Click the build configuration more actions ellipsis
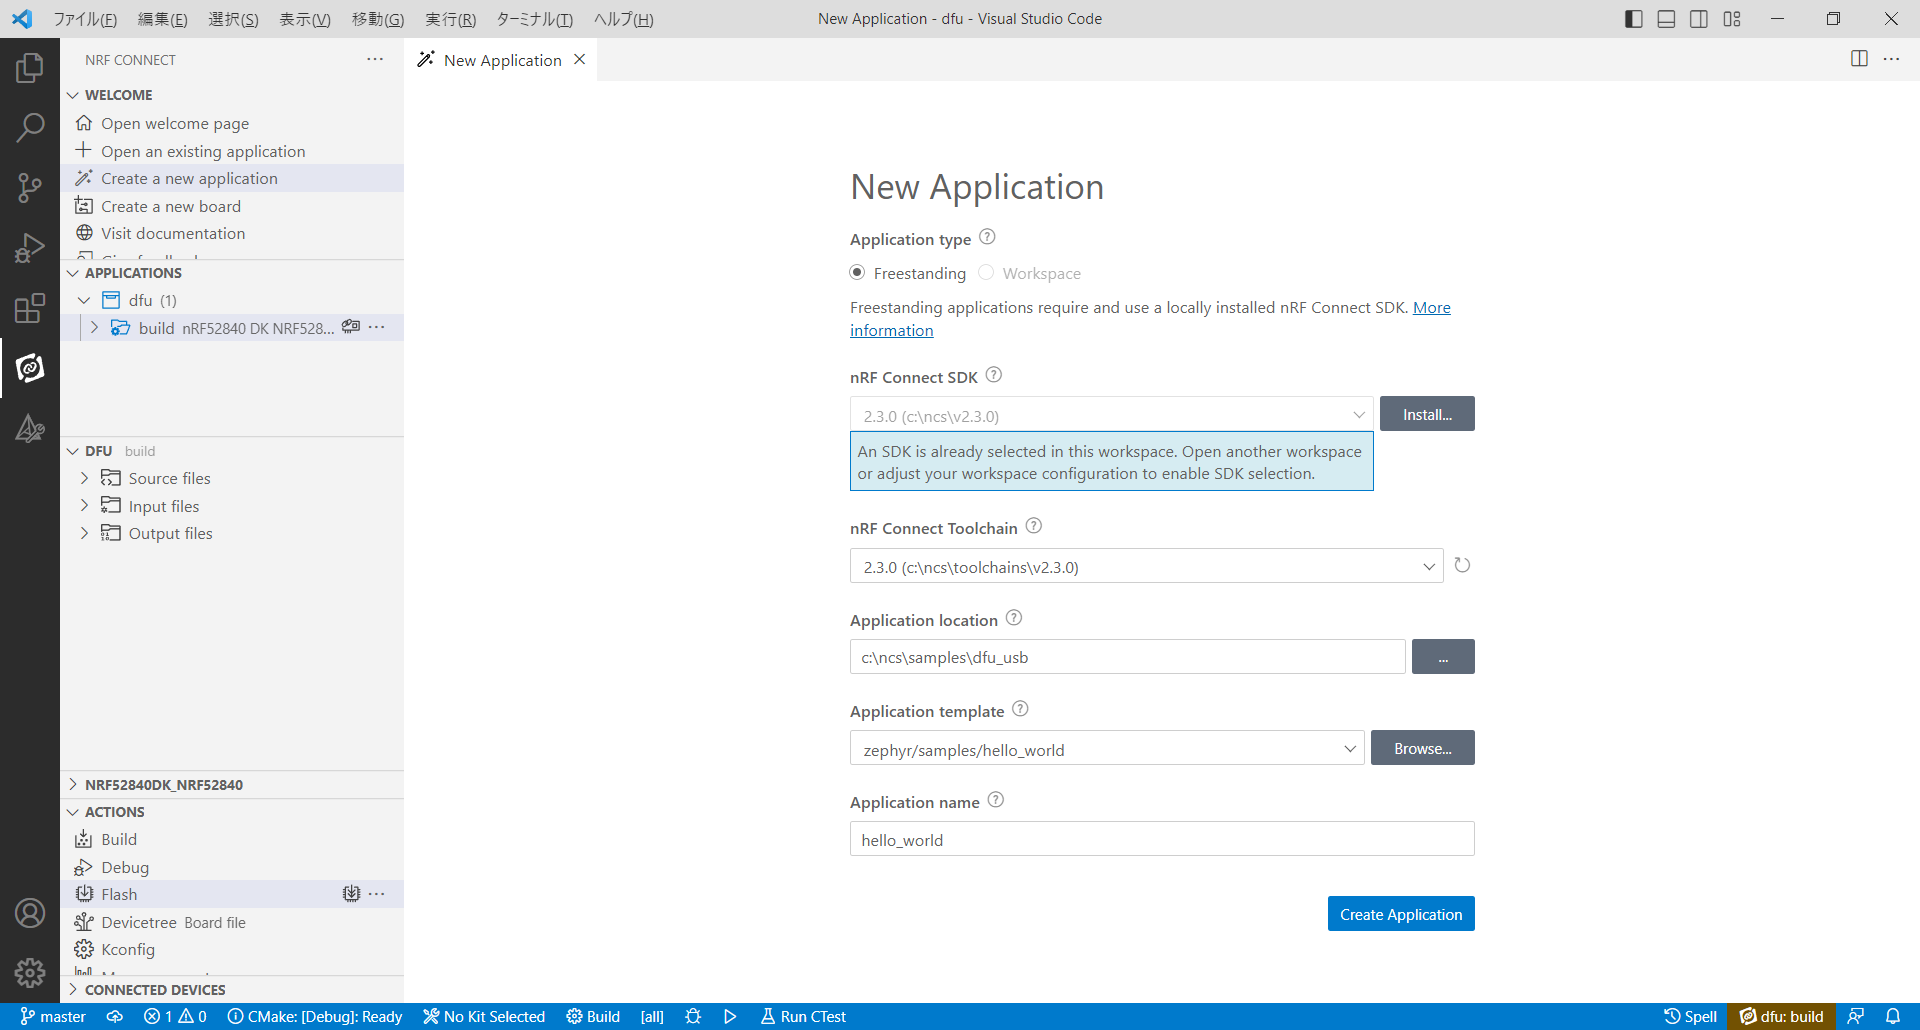The height and width of the screenshot is (1030, 1920). tap(377, 327)
